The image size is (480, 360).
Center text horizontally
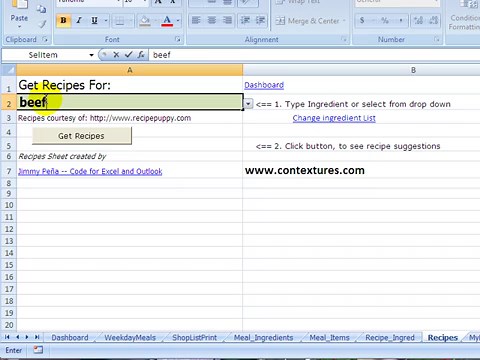[212, 21]
